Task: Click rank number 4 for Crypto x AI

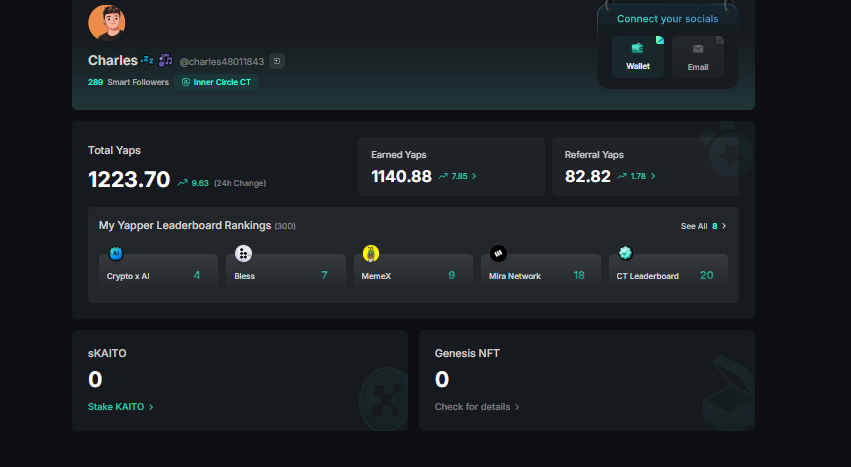Action: coord(196,275)
